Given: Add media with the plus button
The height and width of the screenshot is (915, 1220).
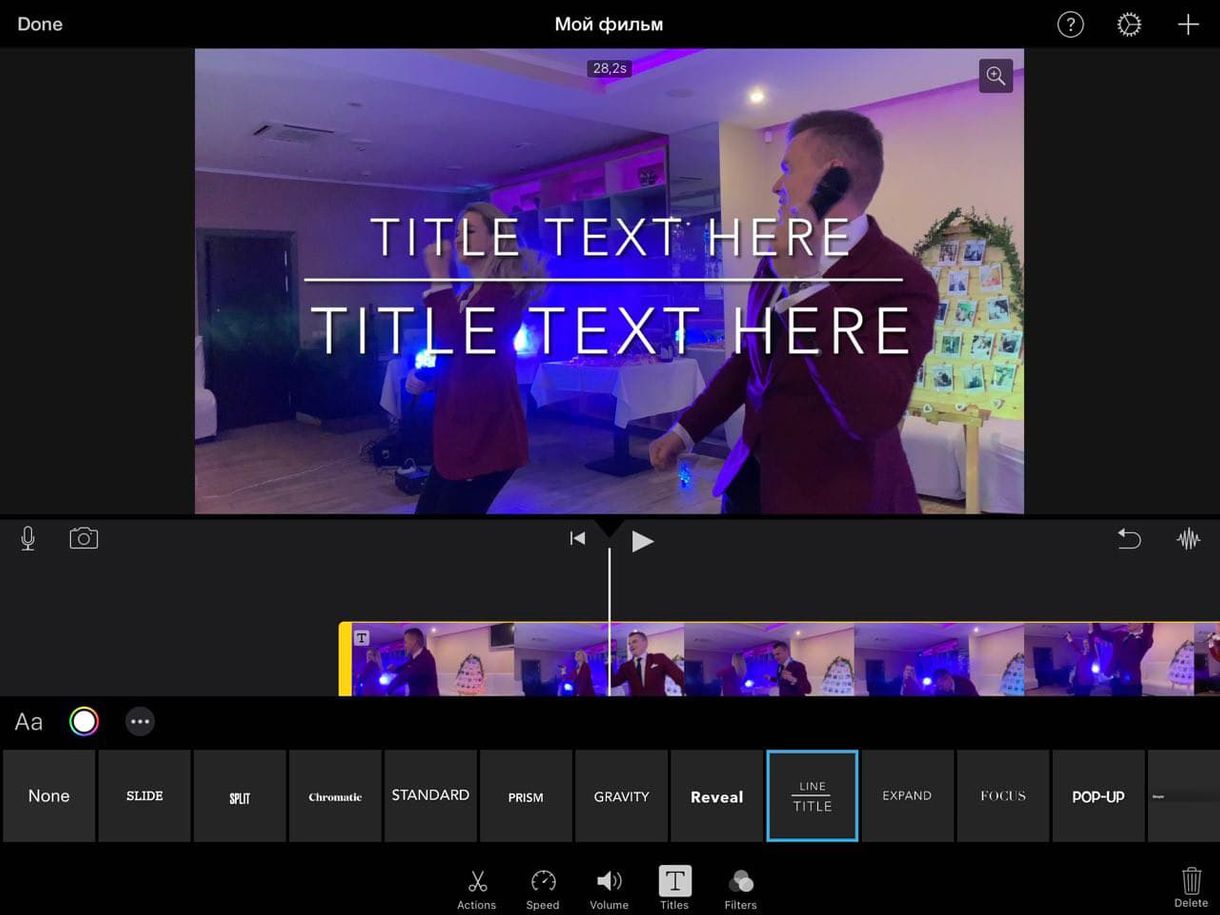Looking at the screenshot, I should [x=1188, y=24].
